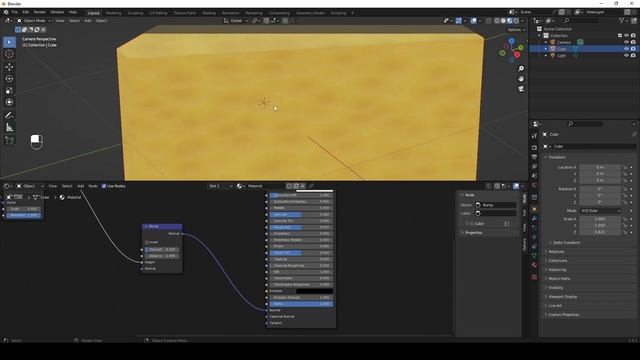
Task: Open the Object Data green triangle tab
Action: (x=534, y=256)
